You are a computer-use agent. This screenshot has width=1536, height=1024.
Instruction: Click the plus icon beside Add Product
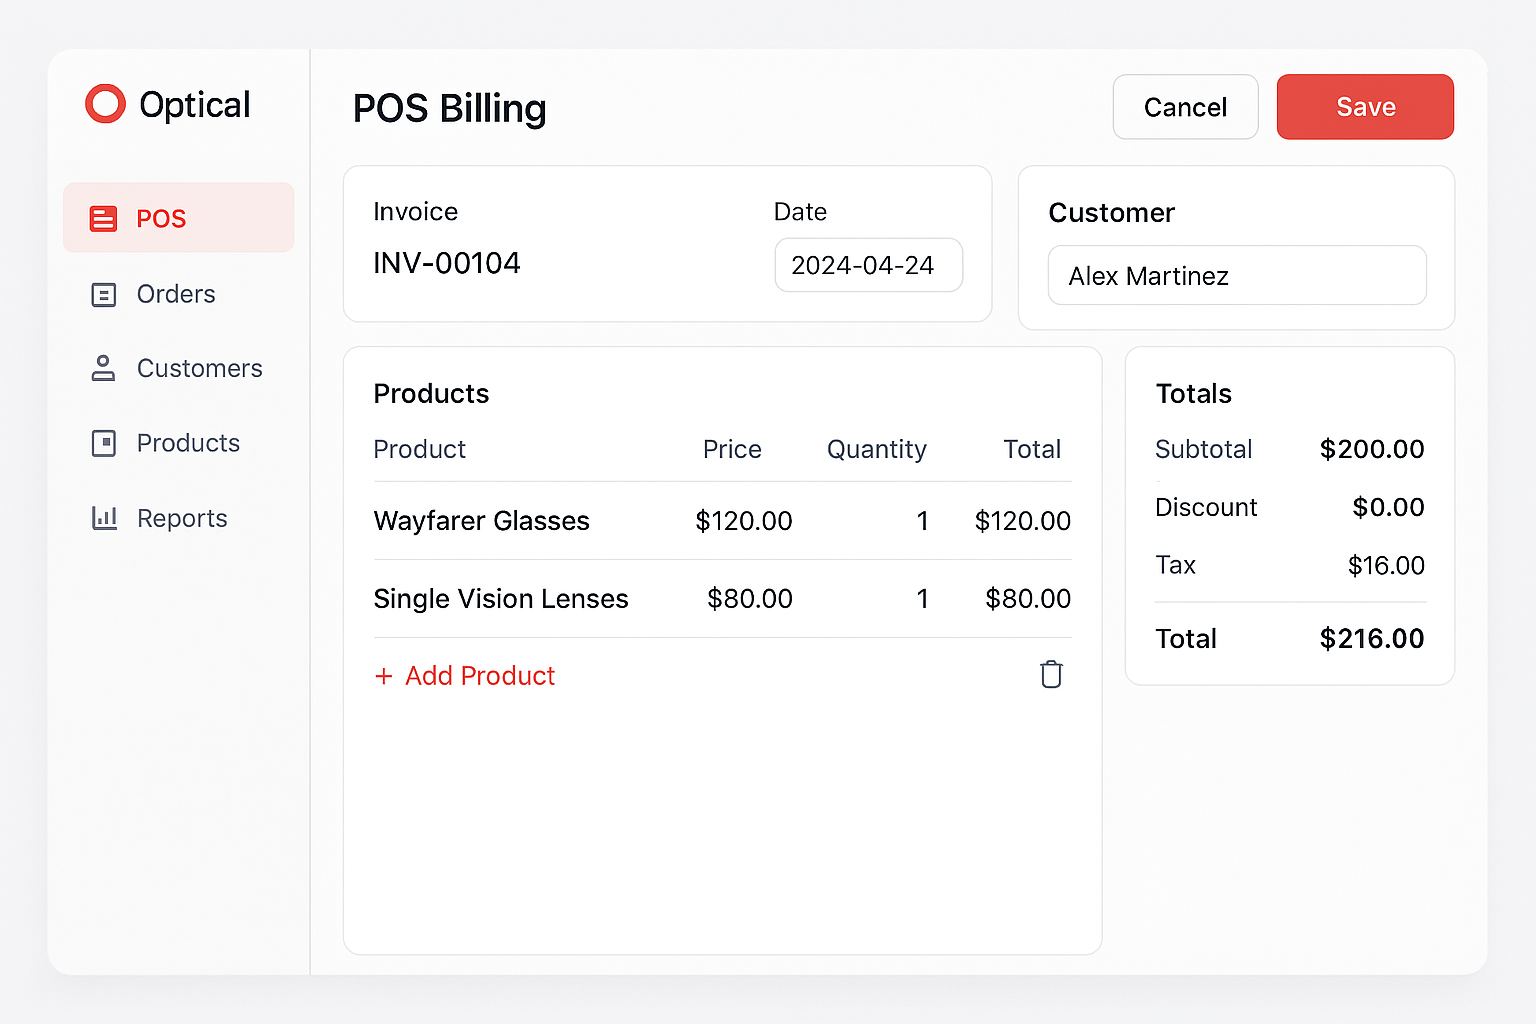click(386, 676)
